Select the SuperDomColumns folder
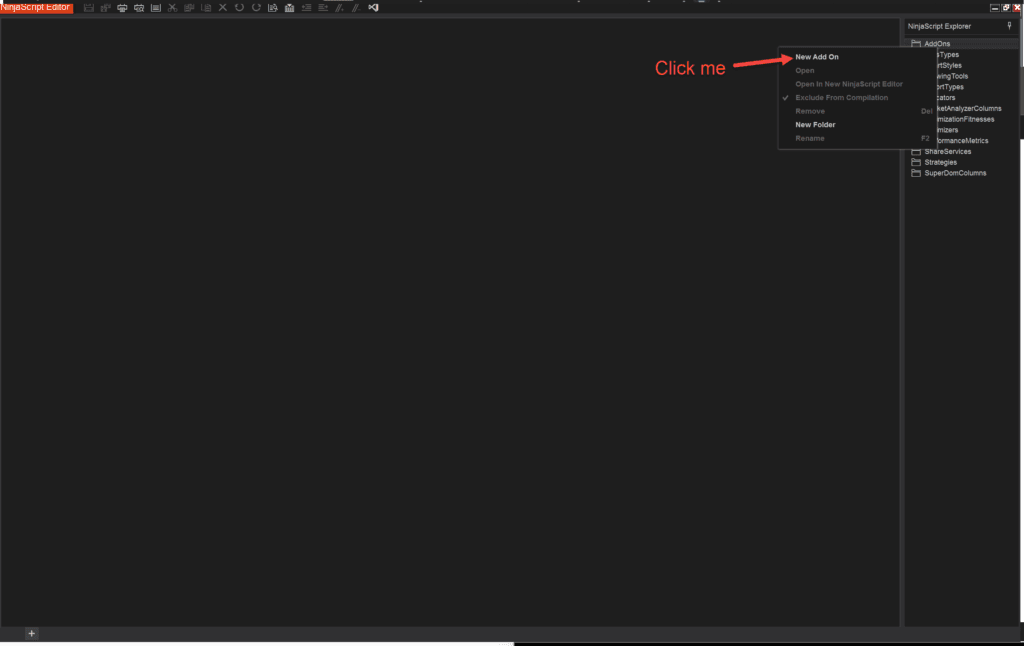 click(x=955, y=173)
